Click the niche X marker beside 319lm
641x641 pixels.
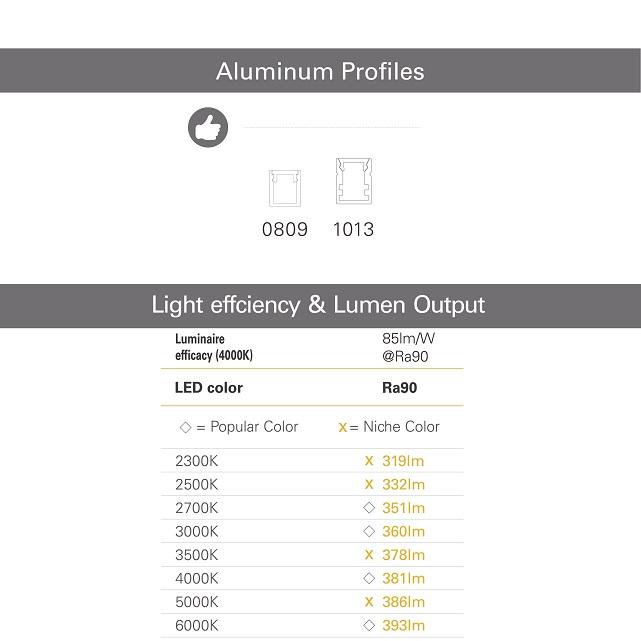pyautogui.click(x=369, y=461)
